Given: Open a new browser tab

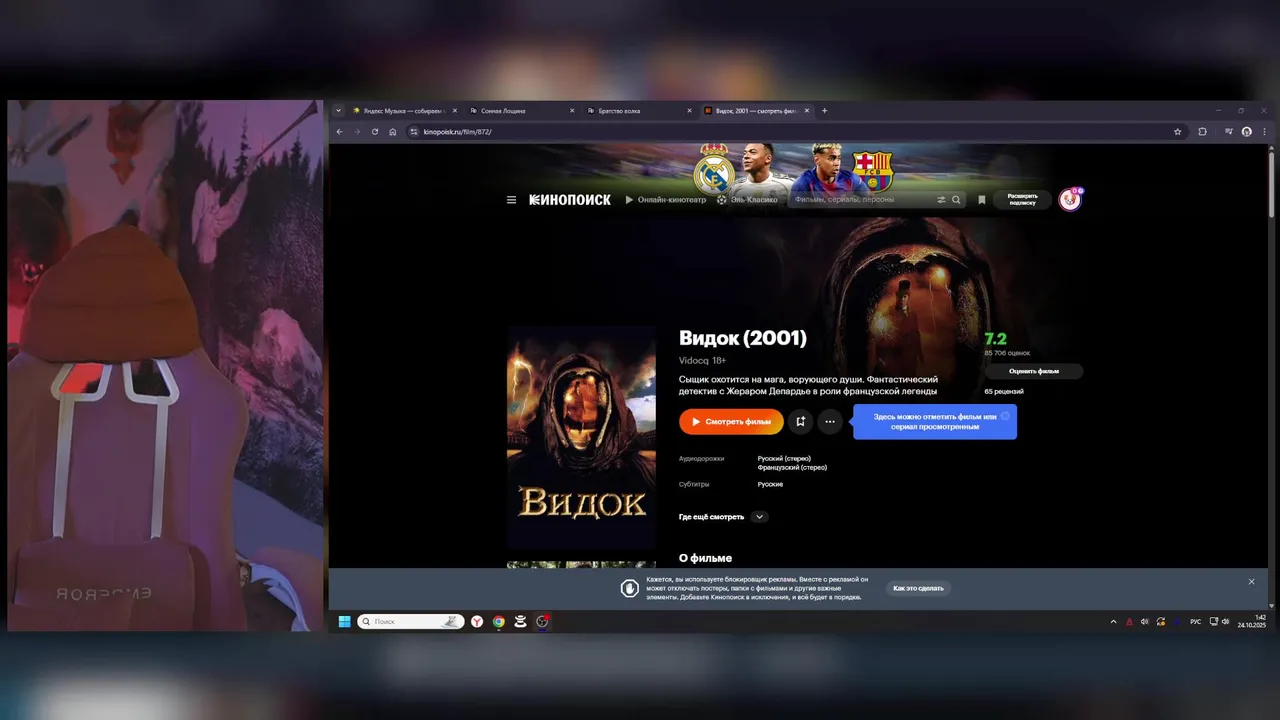Looking at the screenshot, I should (x=824, y=111).
